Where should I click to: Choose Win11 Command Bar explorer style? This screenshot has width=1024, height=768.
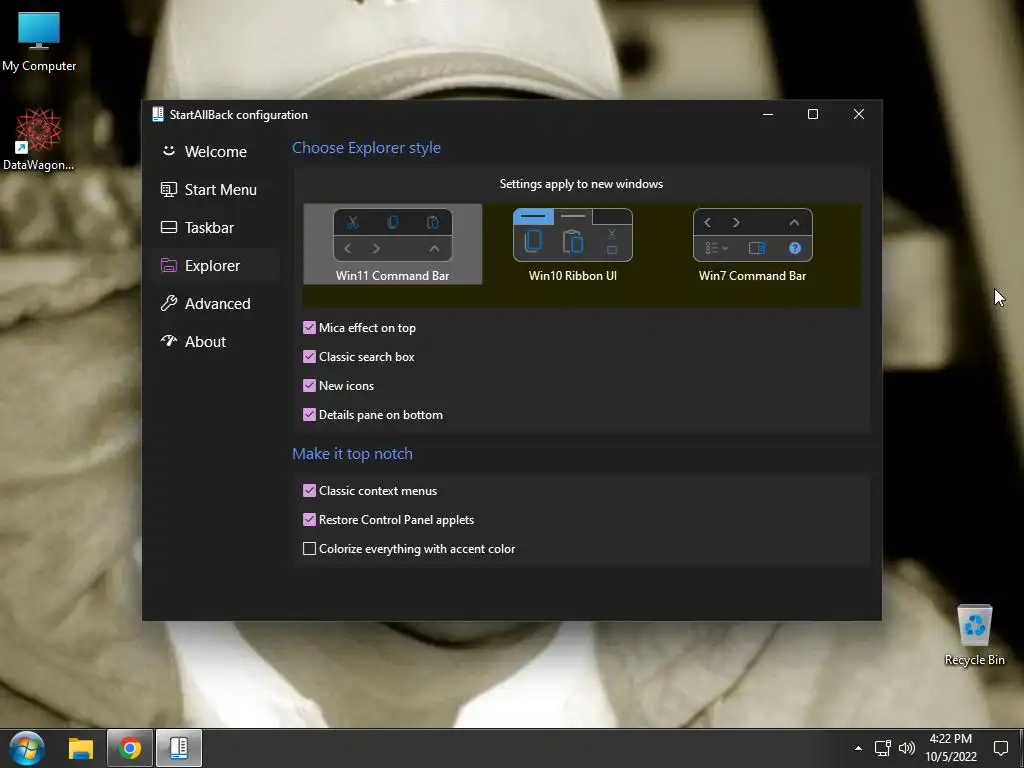point(392,244)
